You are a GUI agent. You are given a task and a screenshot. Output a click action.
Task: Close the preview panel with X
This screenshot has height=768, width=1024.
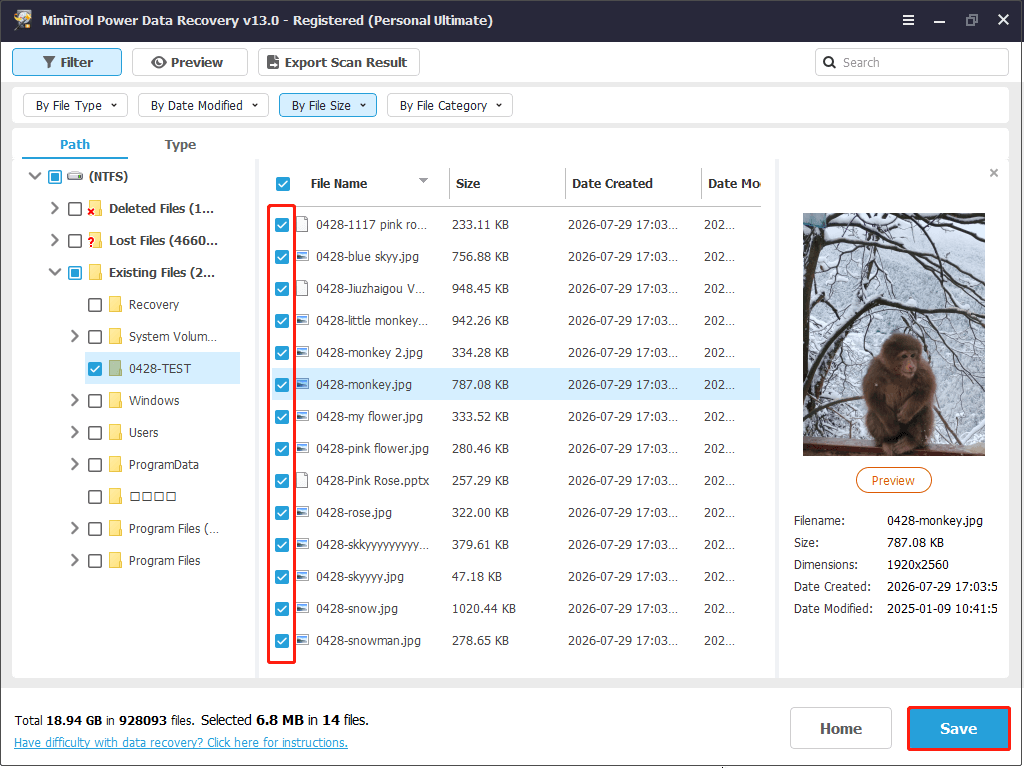click(x=994, y=173)
